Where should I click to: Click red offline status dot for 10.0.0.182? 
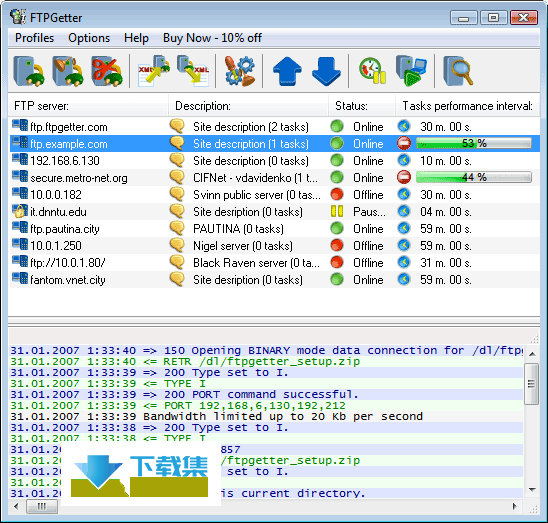tap(337, 194)
